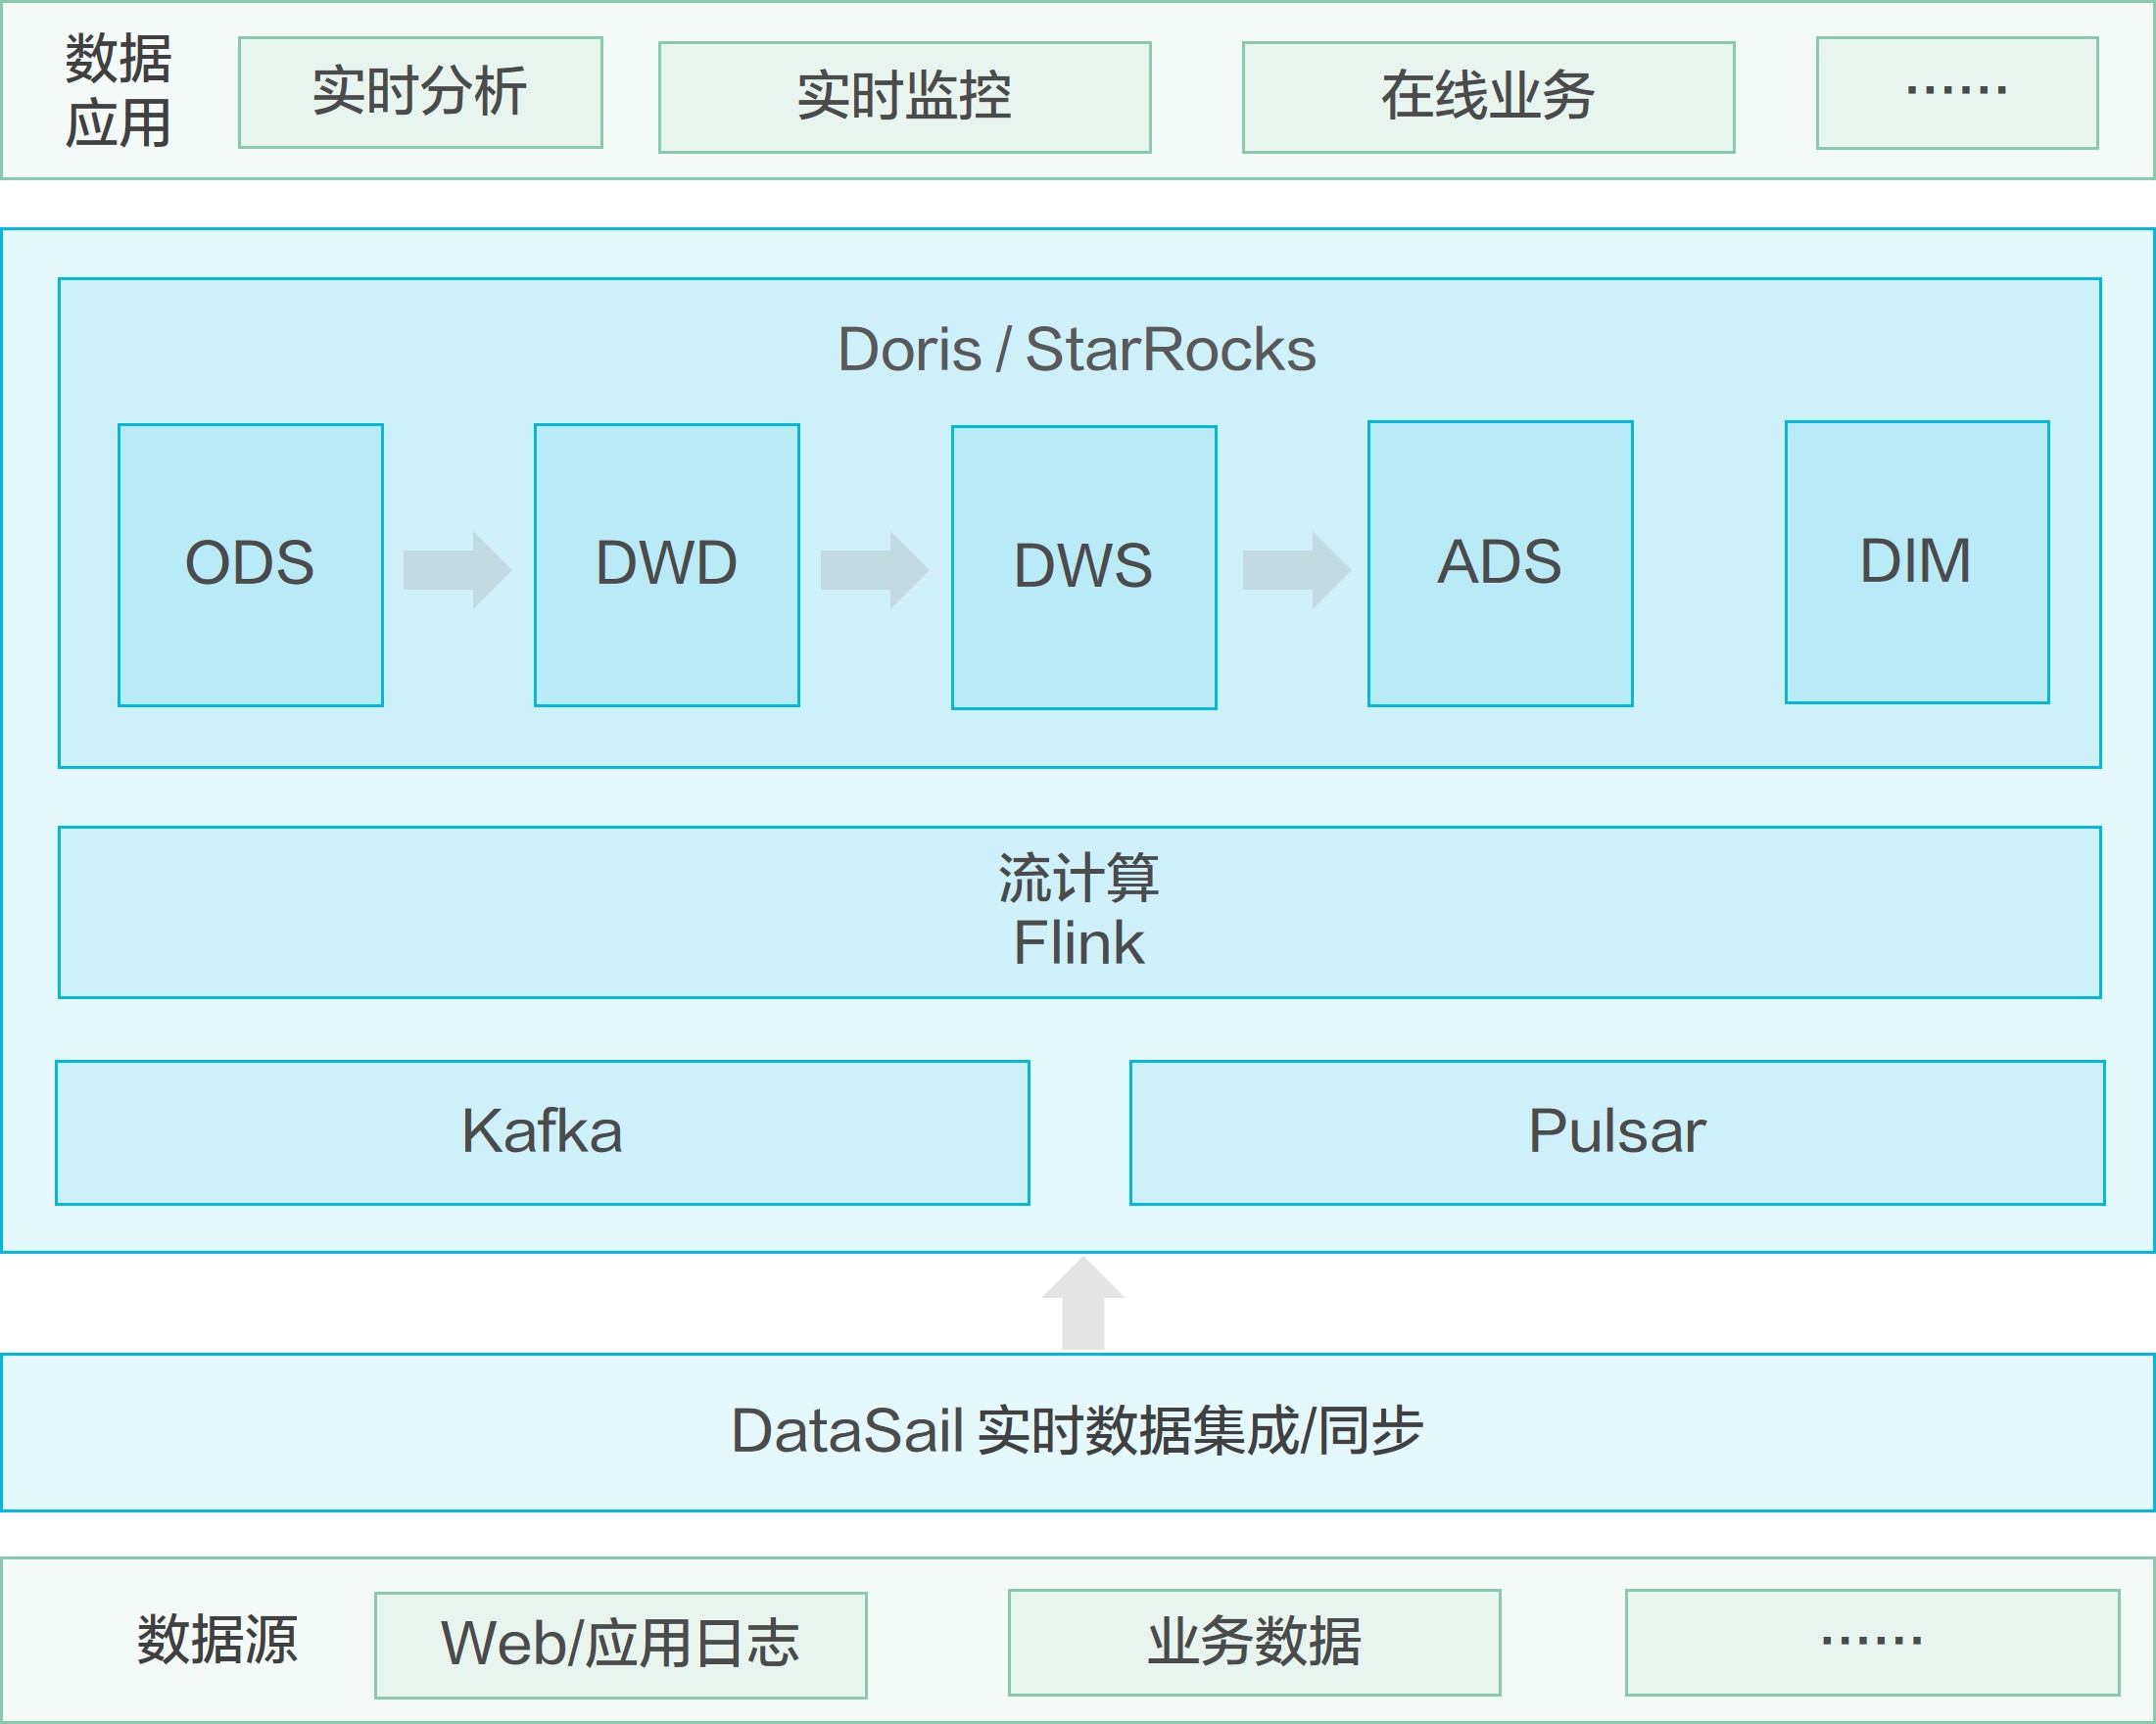Select the ADS layer box
This screenshot has width=2156, height=1724.
click(1500, 564)
